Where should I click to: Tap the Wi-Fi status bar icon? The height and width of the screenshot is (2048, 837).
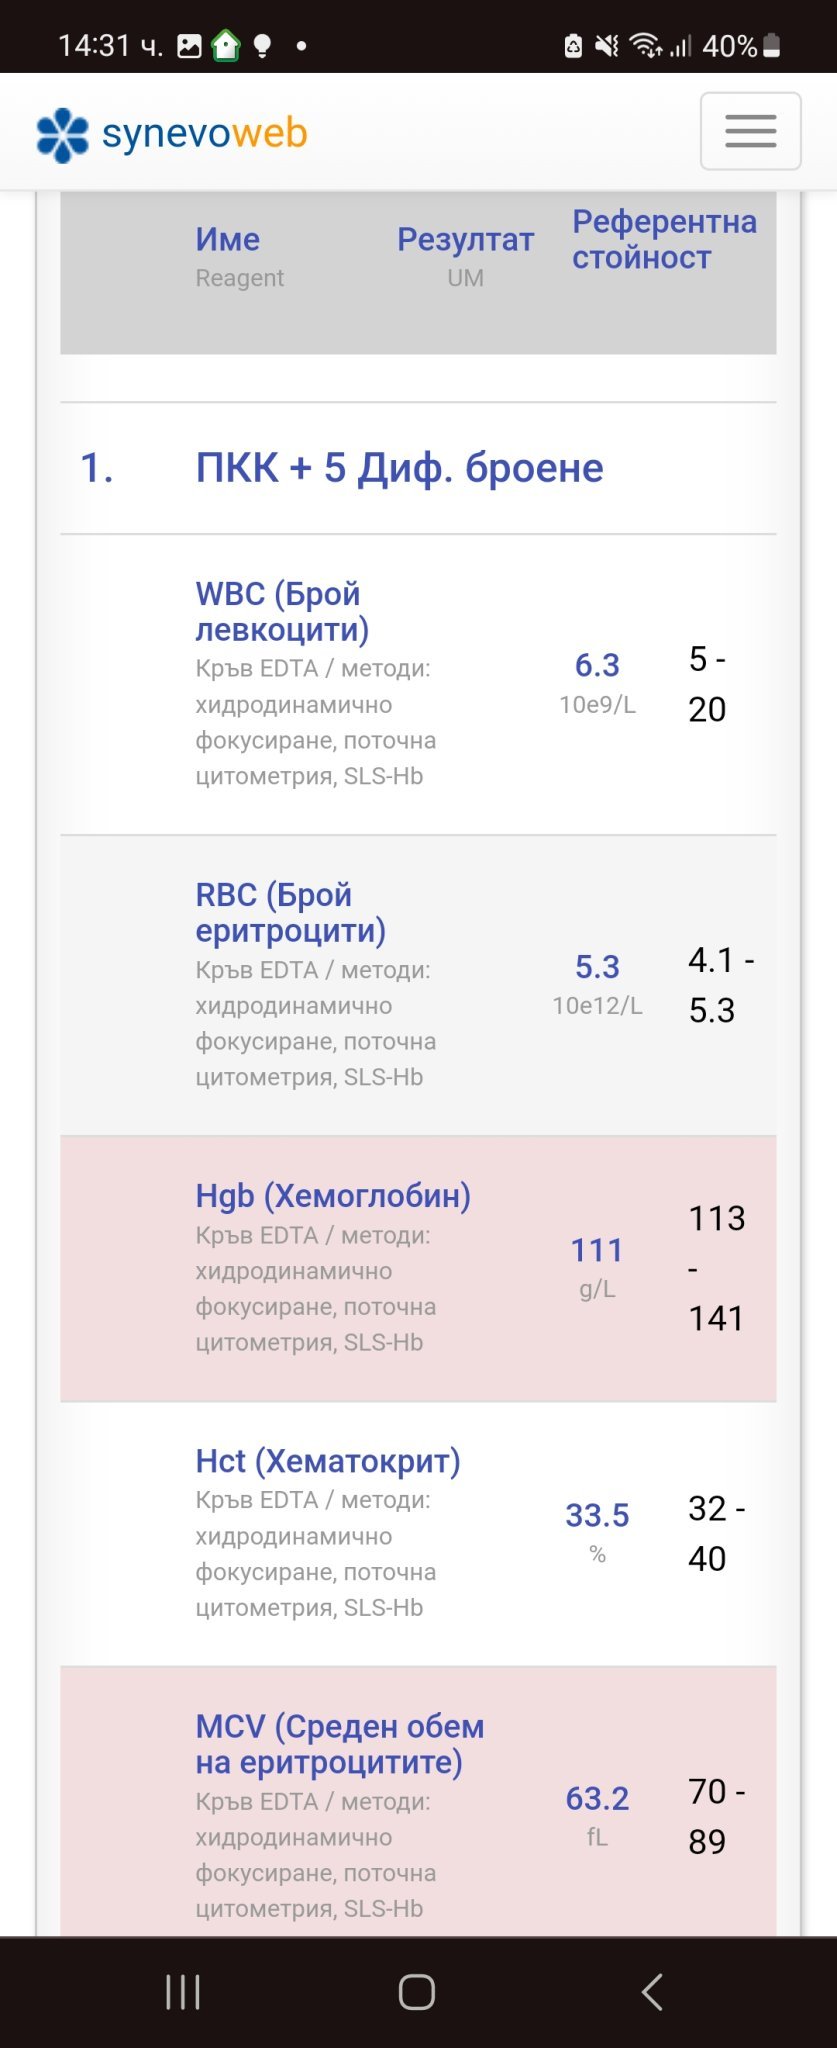[x=645, y=46]
